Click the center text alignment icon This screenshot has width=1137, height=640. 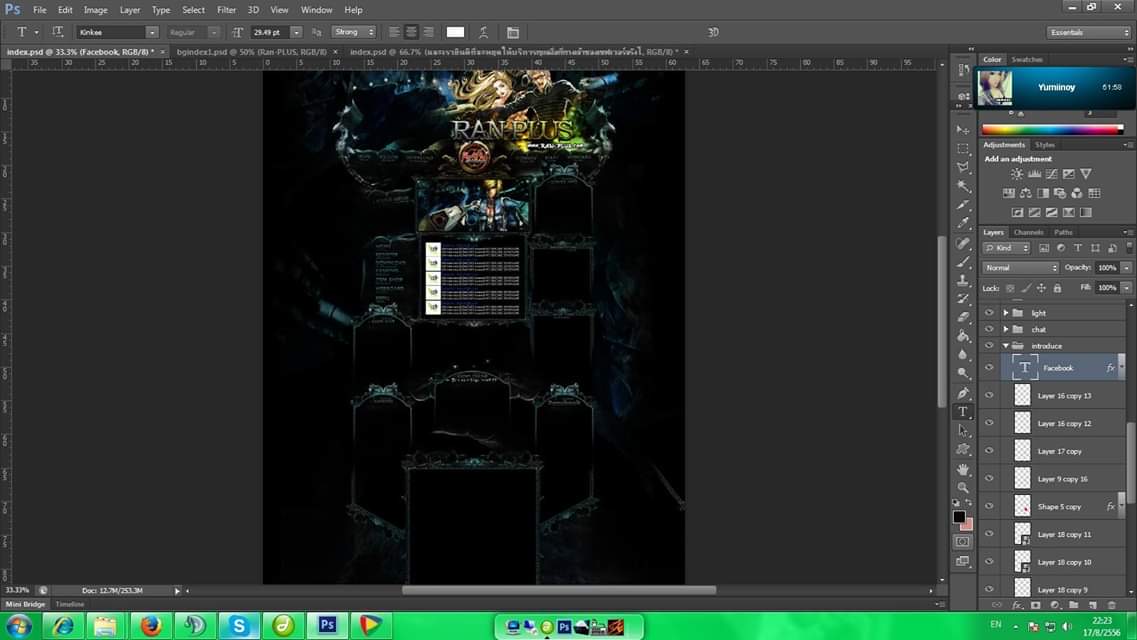tap(411, 33)
